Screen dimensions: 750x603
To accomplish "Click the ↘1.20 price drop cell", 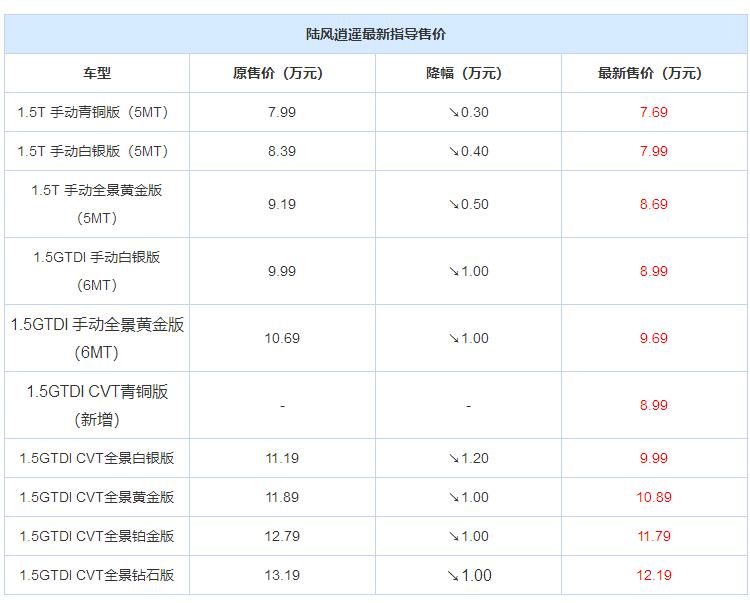I will pyautogui.click(x=468, y=458).
